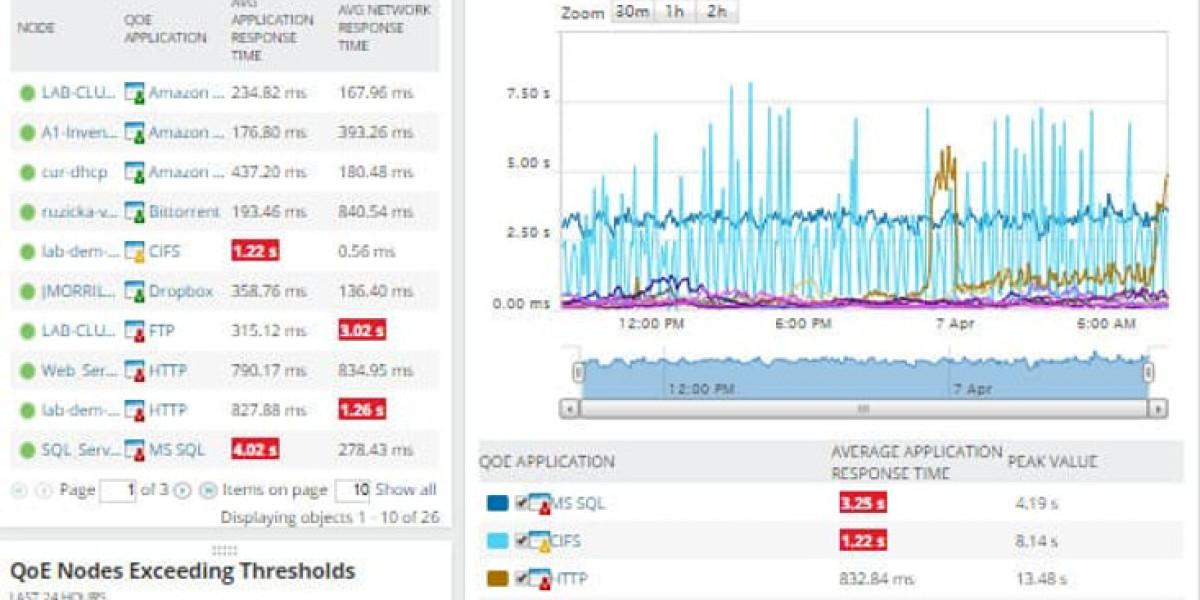The height and width of the screenshot is (600, 1200).
Task: Click the right arrow of chart scrollbar
Action: tap(1157, 408)
